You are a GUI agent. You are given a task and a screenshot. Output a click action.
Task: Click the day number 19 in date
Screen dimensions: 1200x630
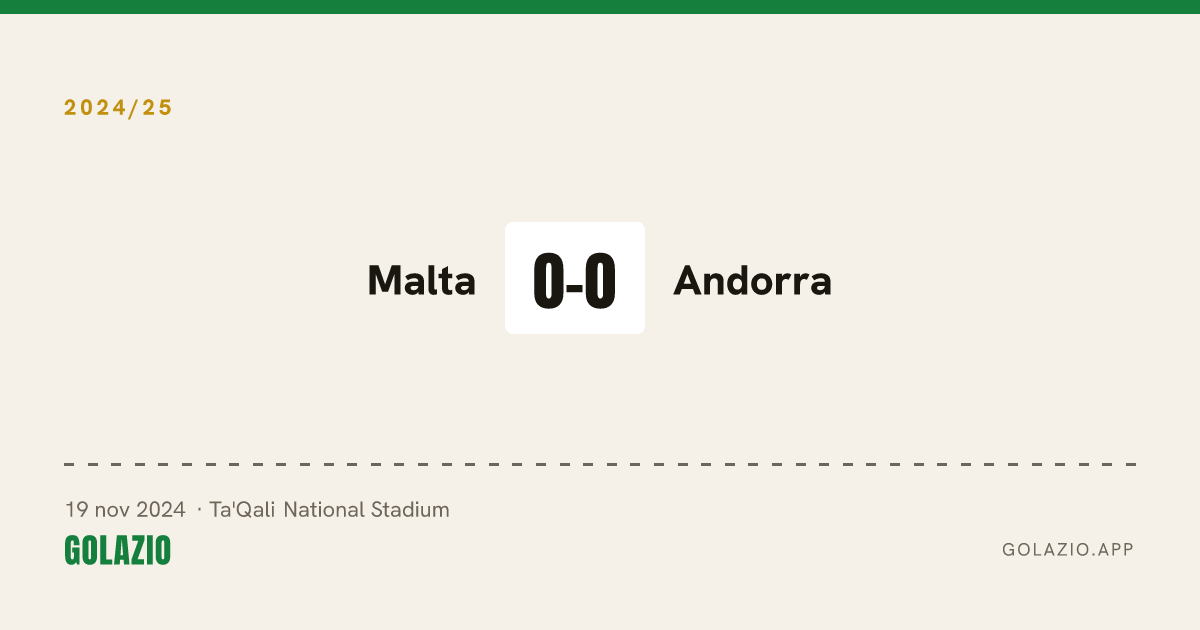click(x=76, y=510)
